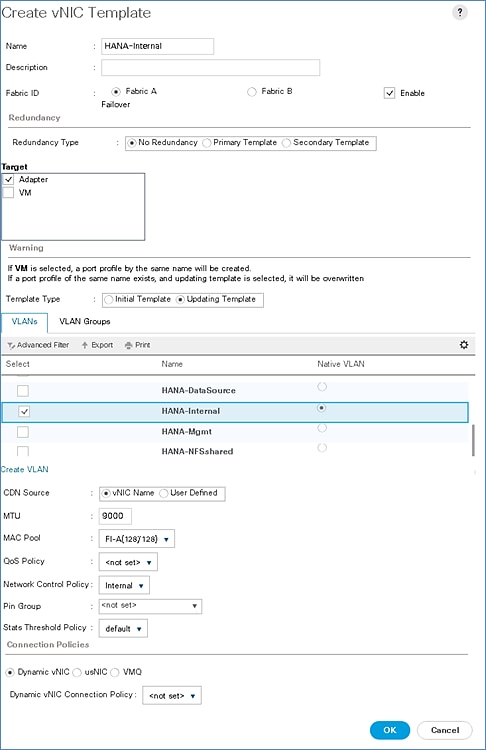The width and height of the screenshot is (486, 750).
Task: Select User Defined CDN Source
Action: click(x=164, y=493)
